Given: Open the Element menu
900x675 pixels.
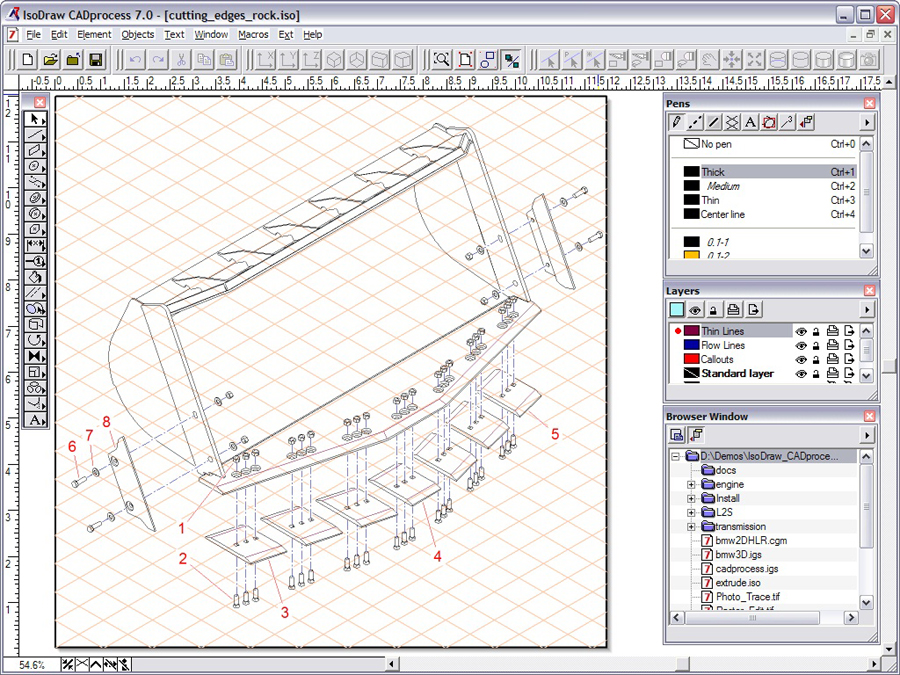Looking at the screenshot, I should [x=94, y=34].
